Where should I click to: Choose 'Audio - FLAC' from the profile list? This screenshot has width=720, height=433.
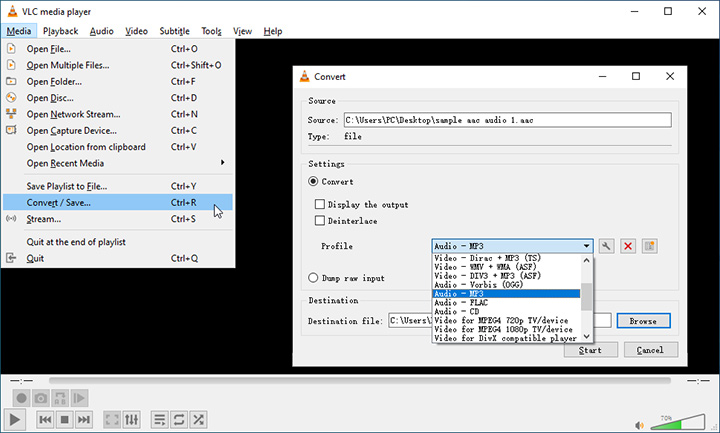coord(462,302)
